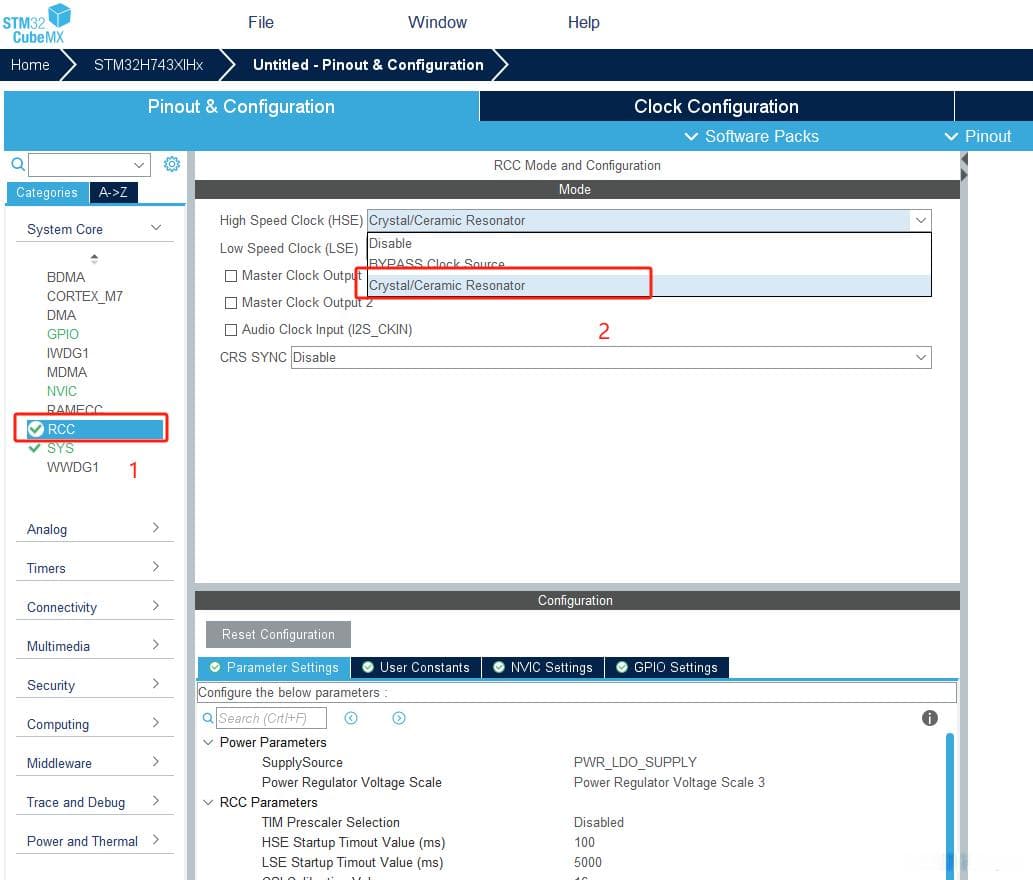
Task: Open the Software Packs dropdown menu
Action: [x=752, y=136]
